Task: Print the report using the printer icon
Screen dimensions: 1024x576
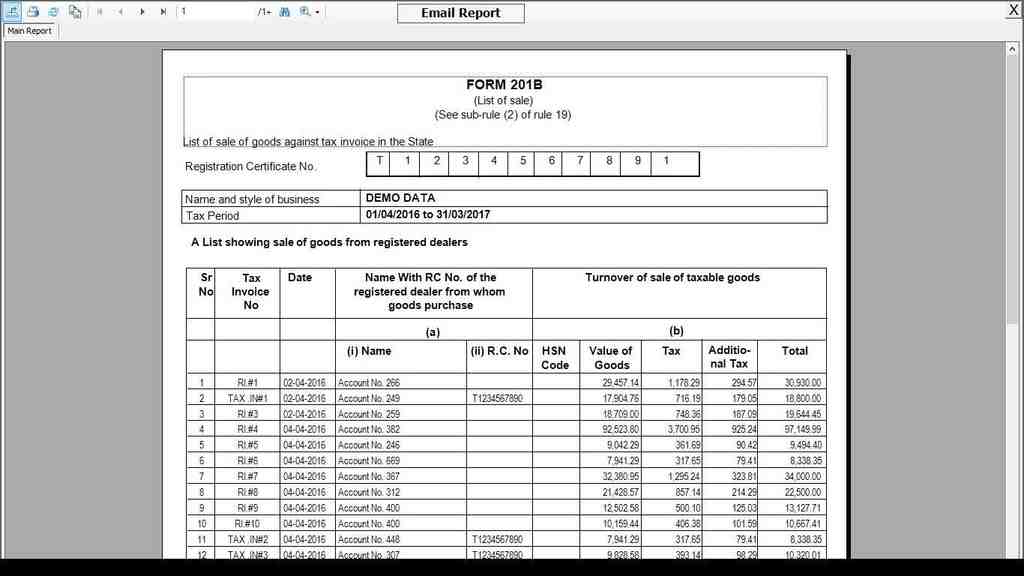Action: [x=32, y=12]
